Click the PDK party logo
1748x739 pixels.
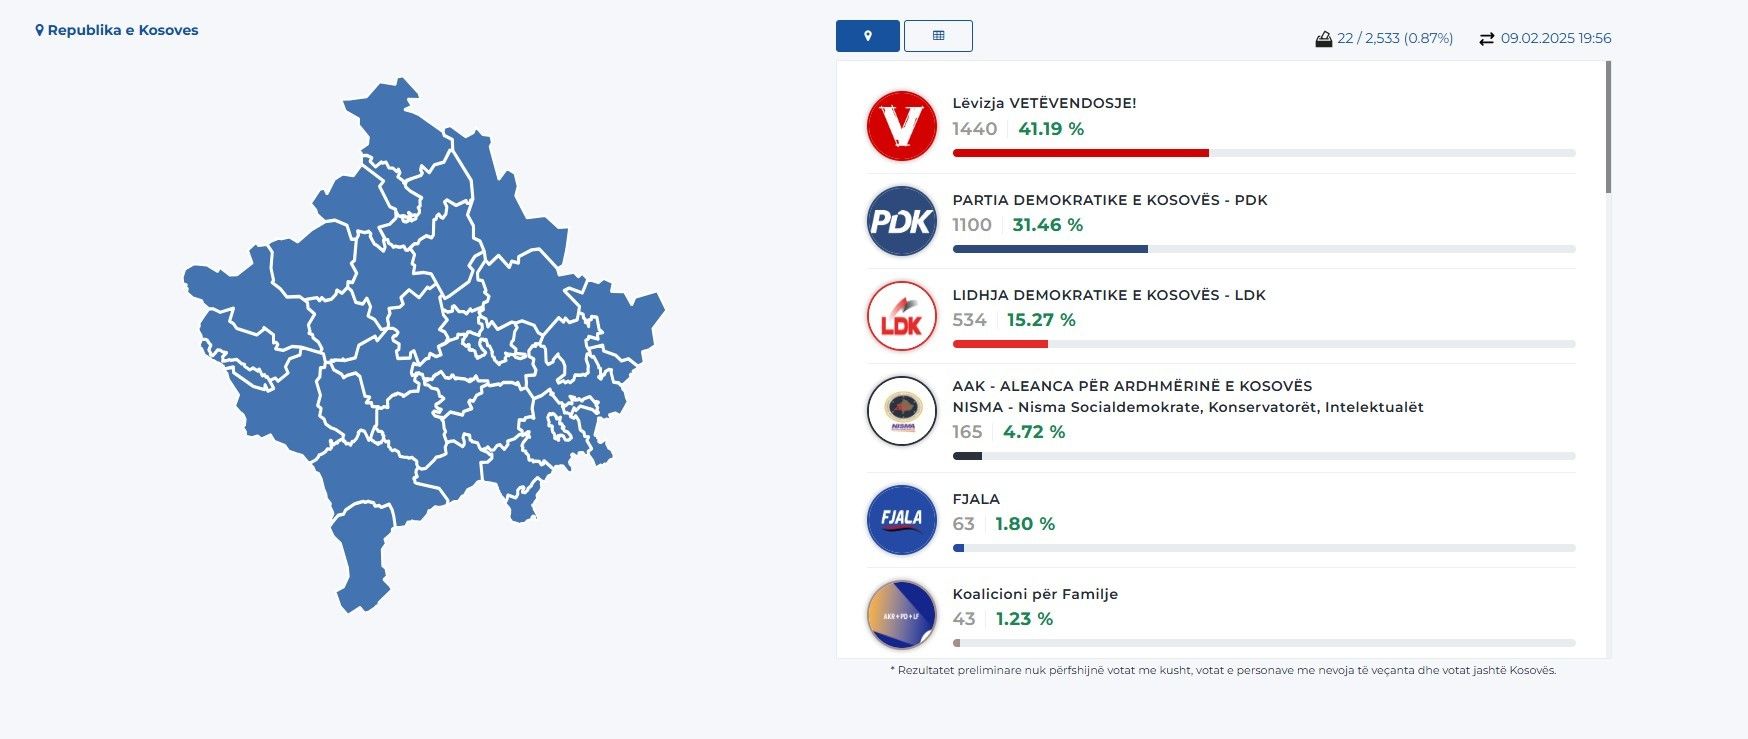point(901,221)
